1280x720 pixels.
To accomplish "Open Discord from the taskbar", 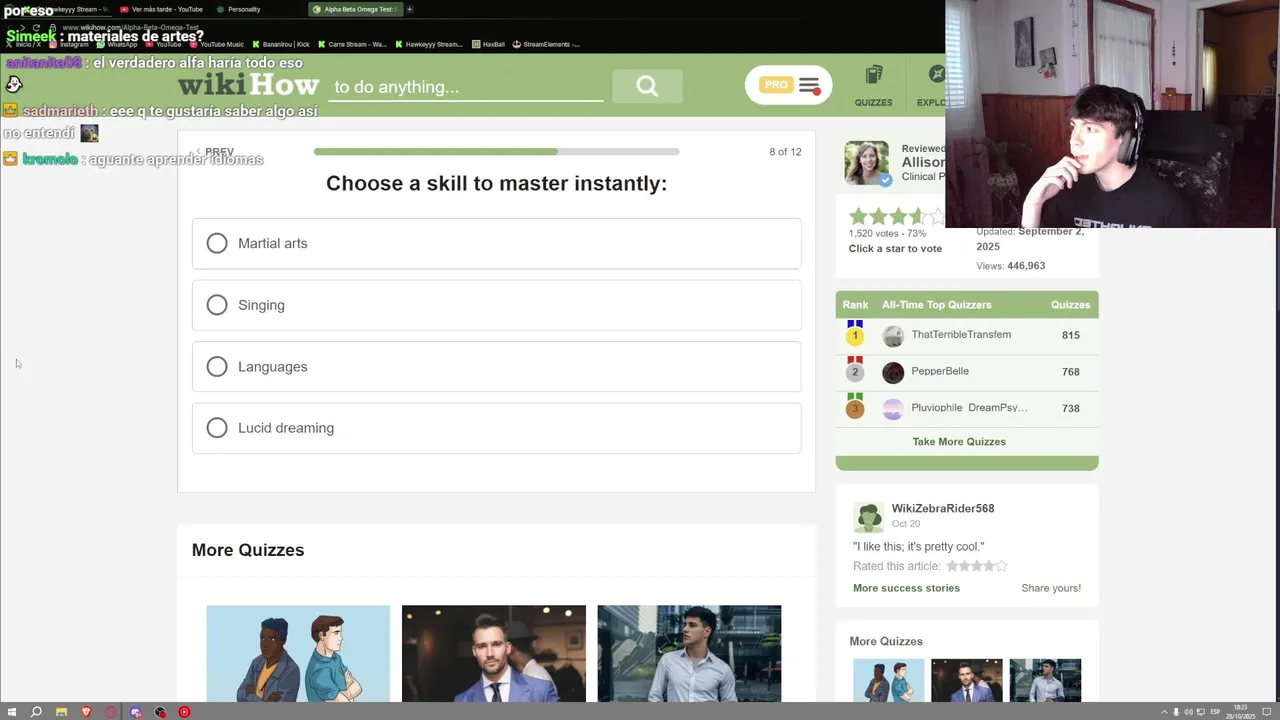I will point(135,712).
